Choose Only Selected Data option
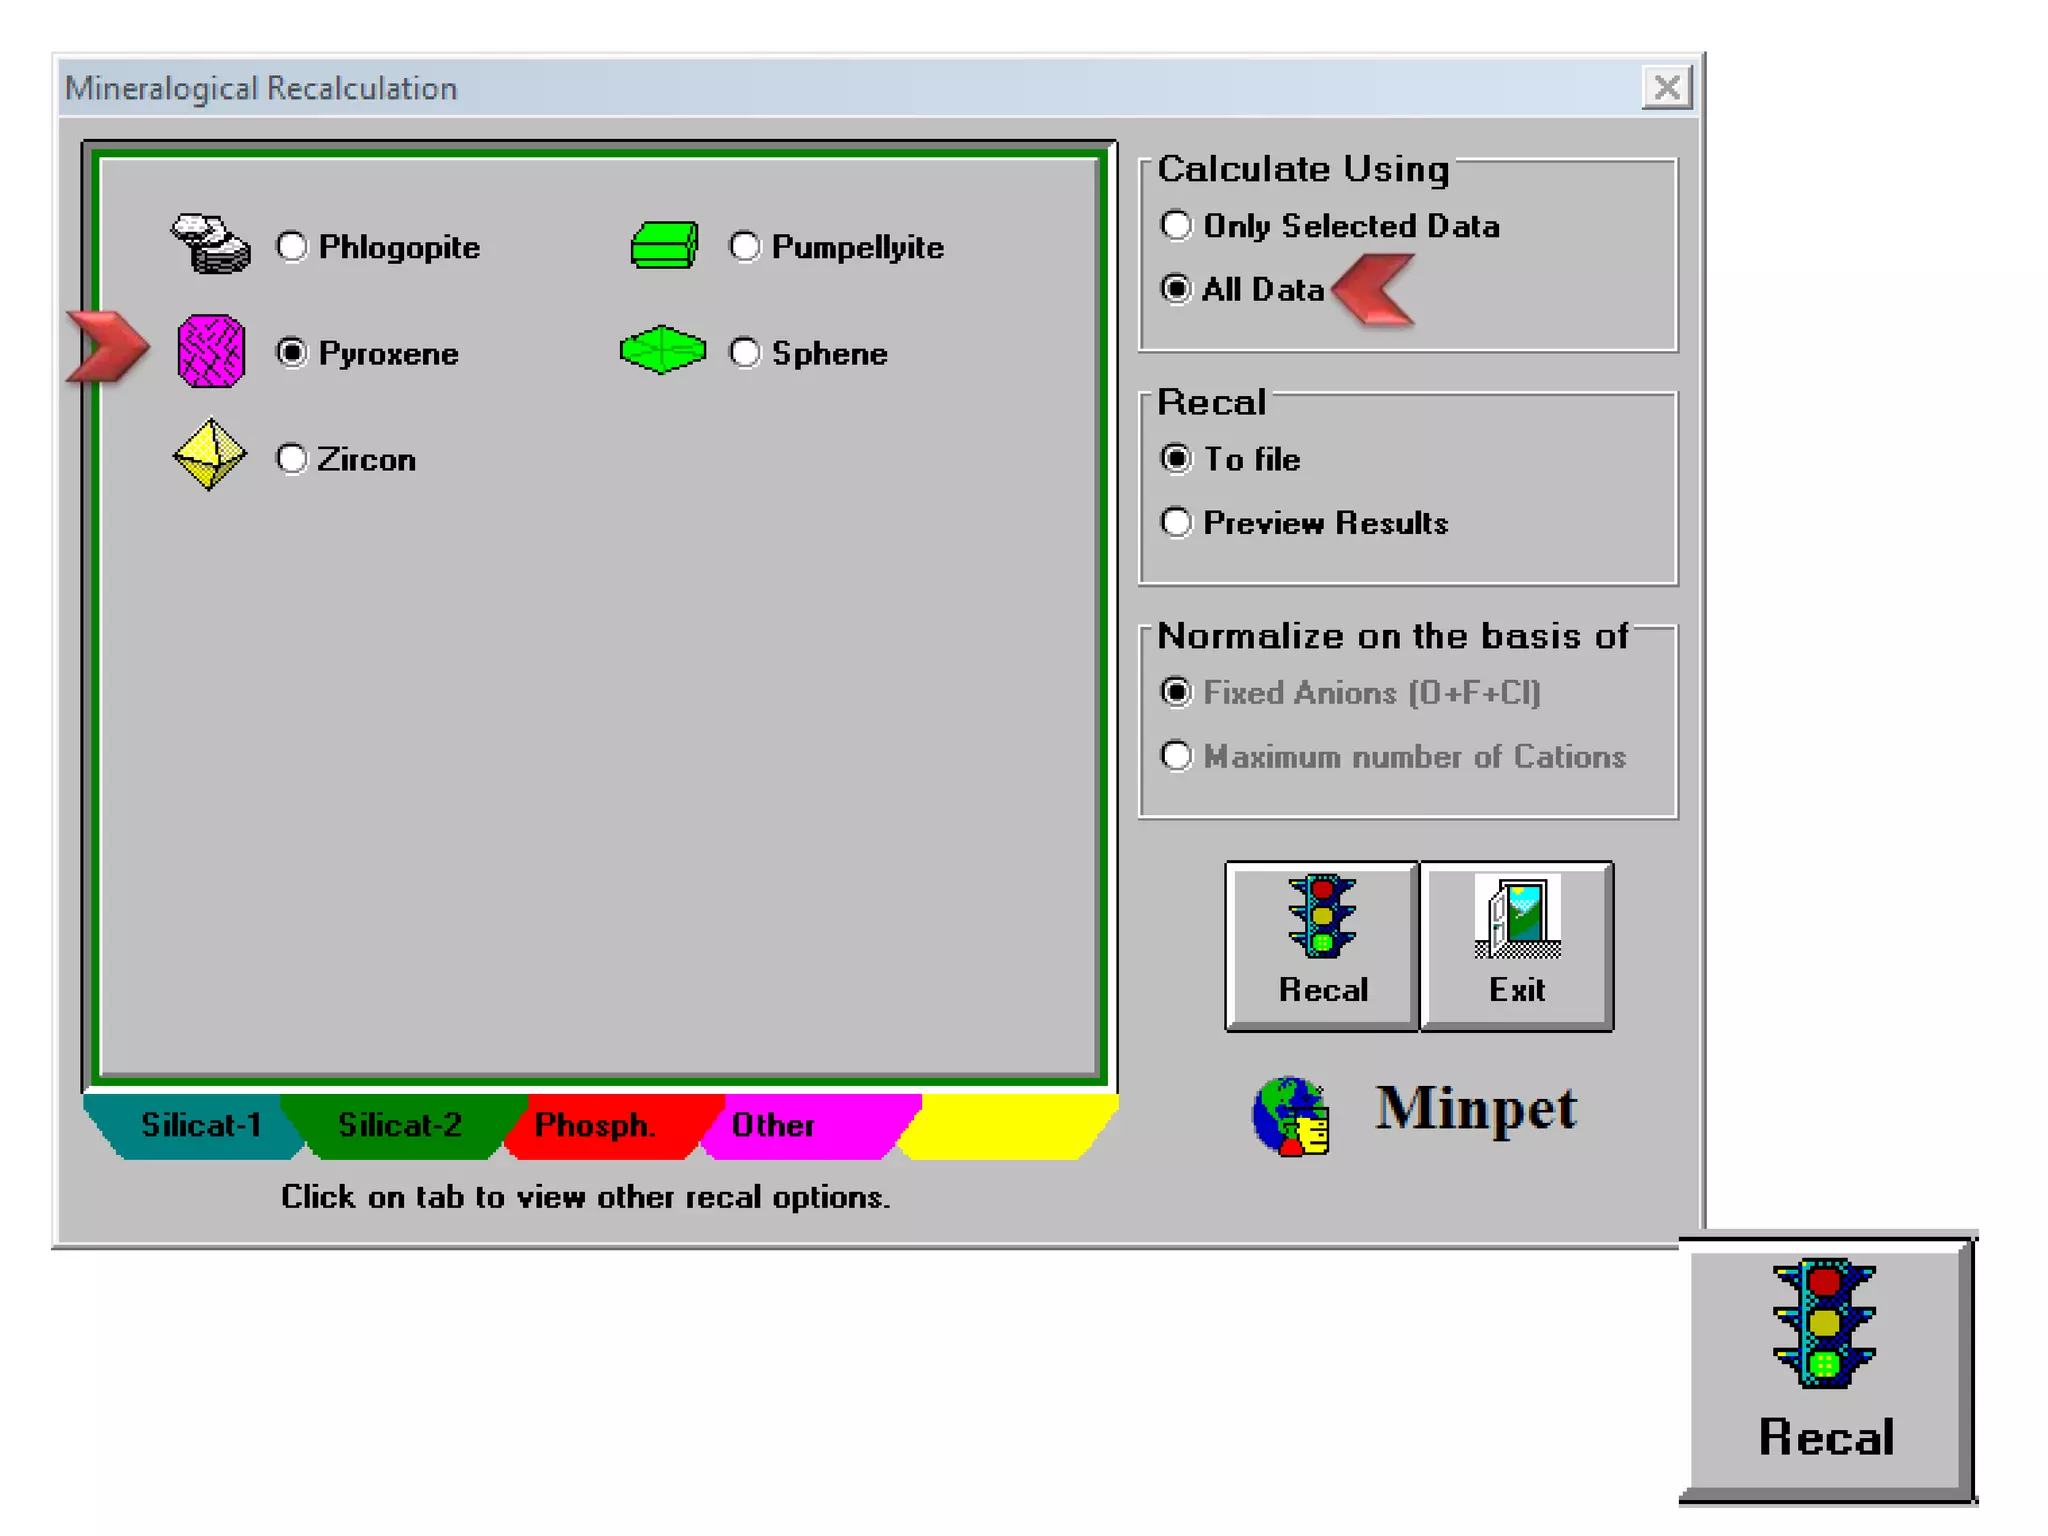This screenshot has height=1536, width=2048. pyautogui.click(x=1176, y=225)
